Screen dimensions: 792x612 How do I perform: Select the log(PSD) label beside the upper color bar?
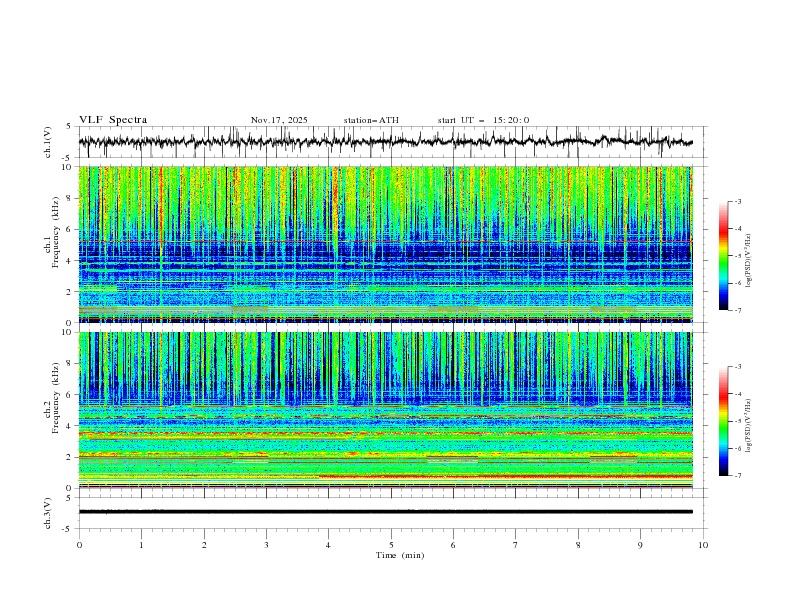[x=749, y=261]
